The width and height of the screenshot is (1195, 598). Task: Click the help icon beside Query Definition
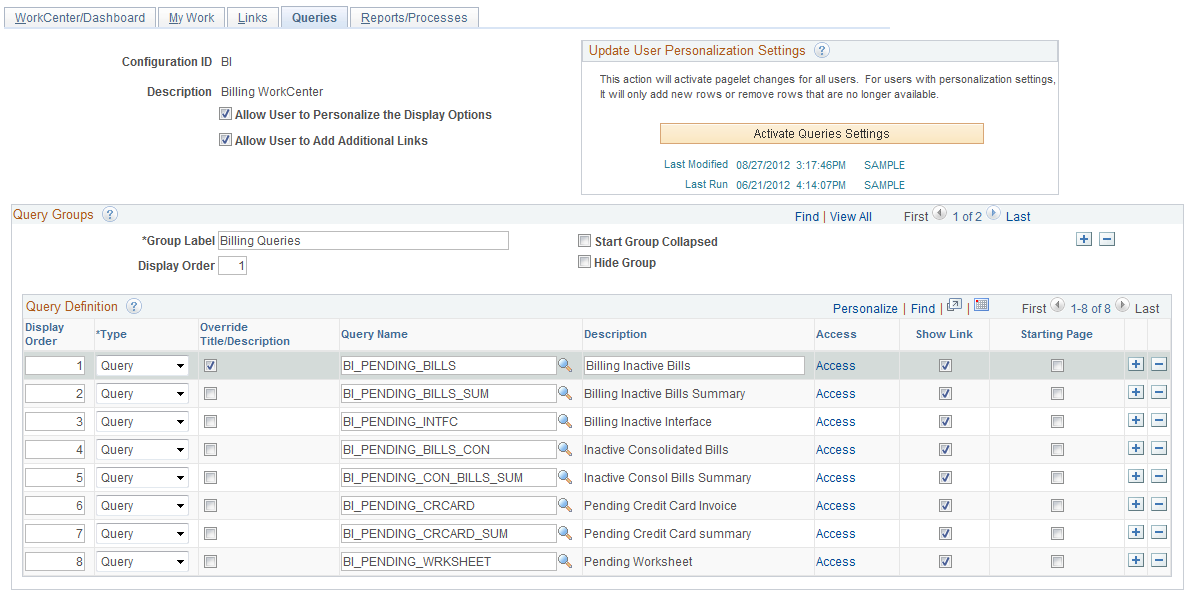pyautogui.click(x=133, y=306)
